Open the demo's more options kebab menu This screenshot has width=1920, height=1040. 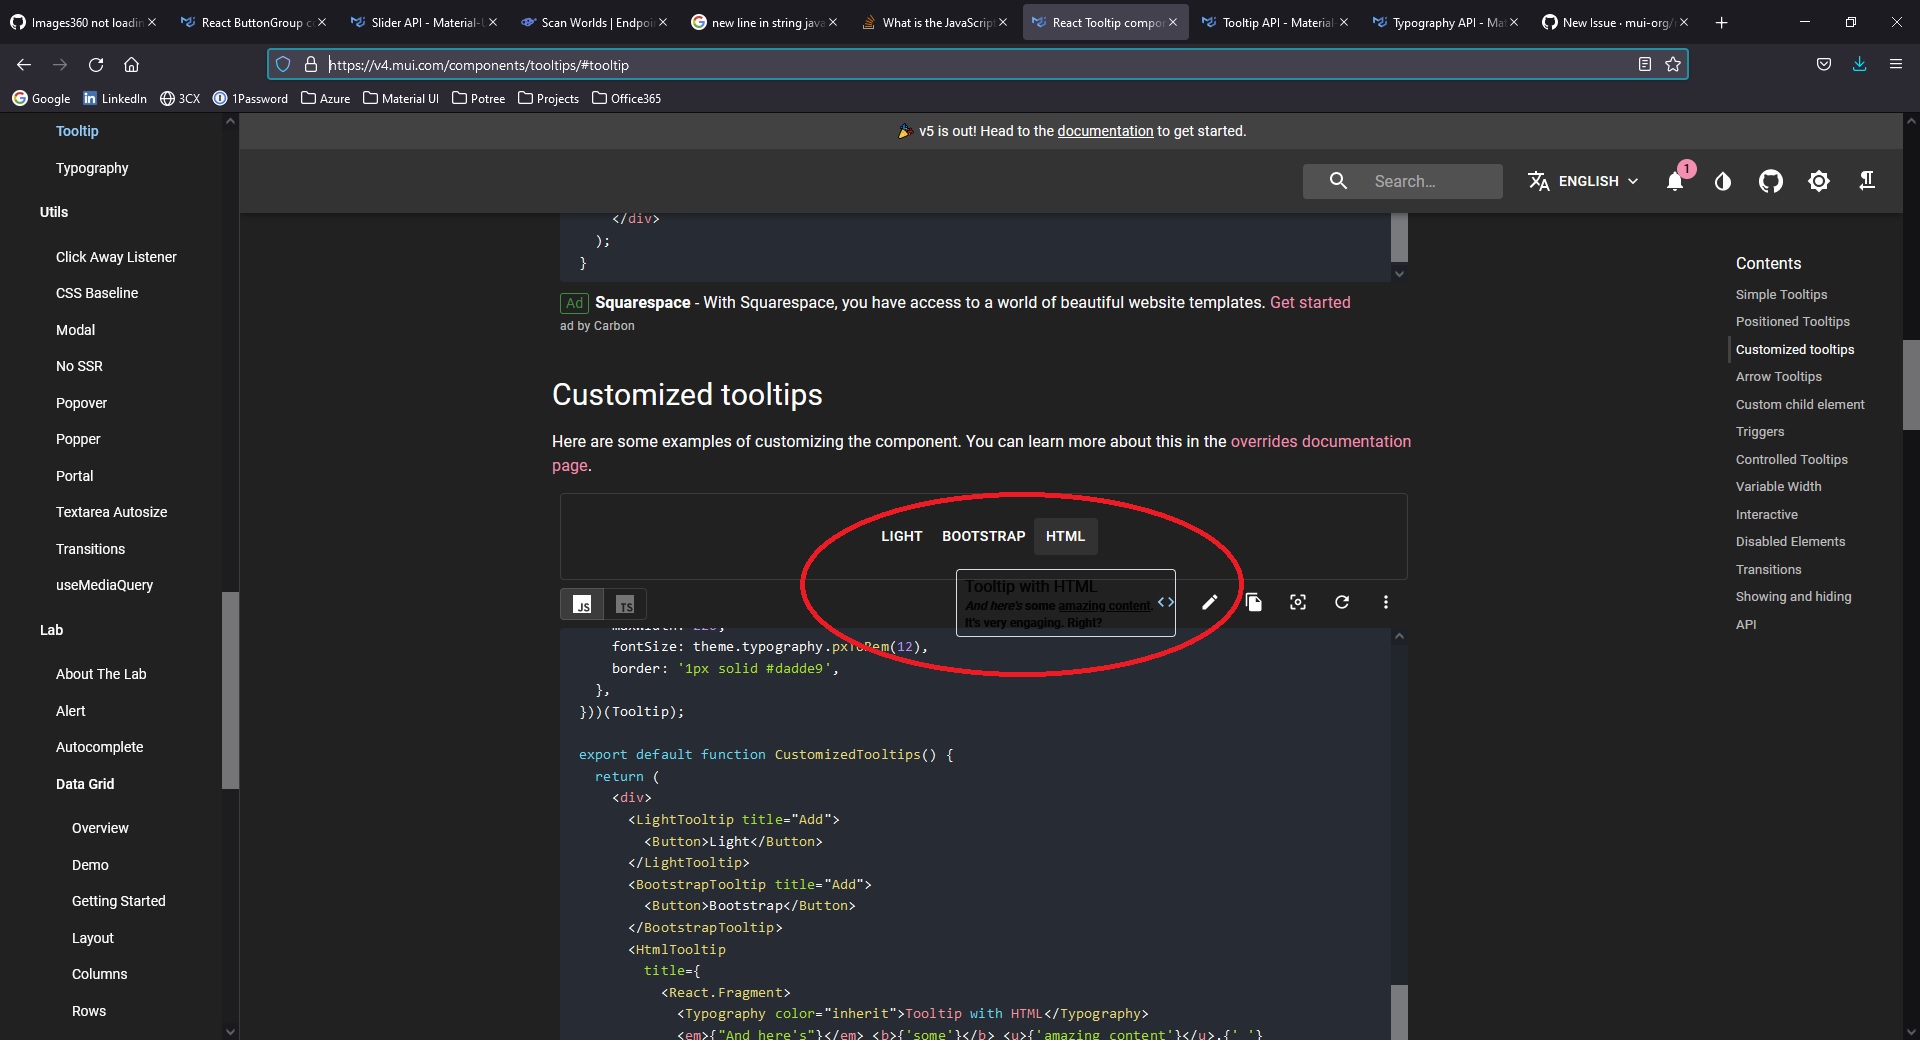(1386, 602)
